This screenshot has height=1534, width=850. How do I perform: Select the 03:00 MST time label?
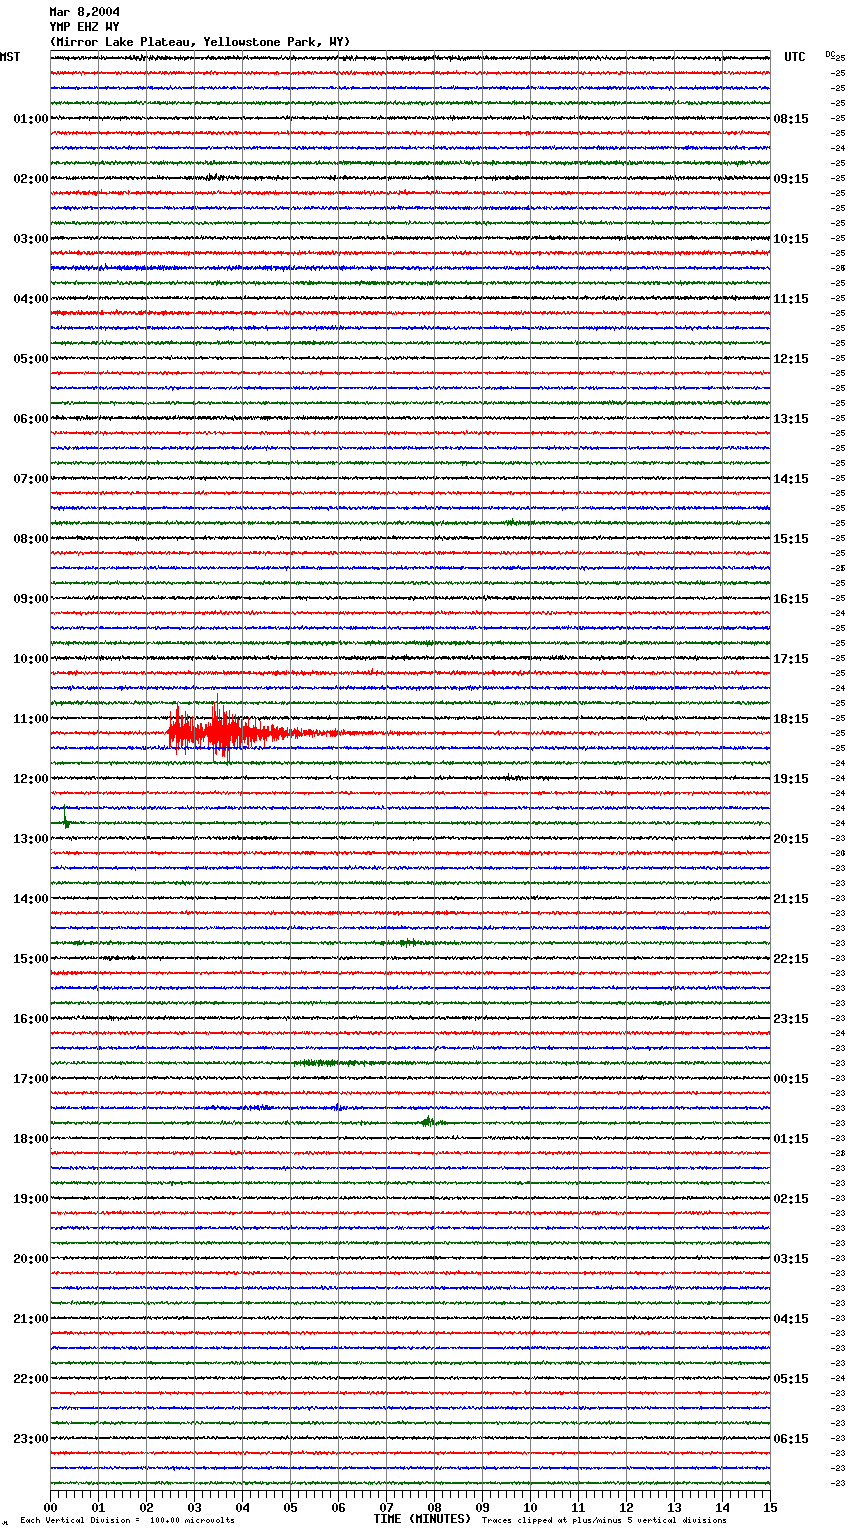click(x=31, y=239)
